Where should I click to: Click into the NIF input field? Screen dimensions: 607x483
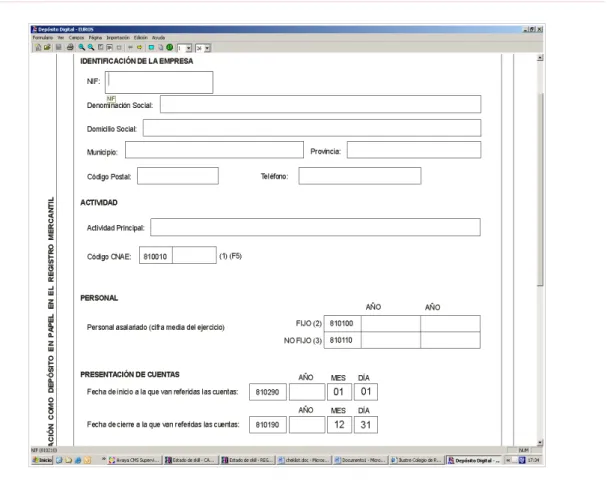[x=159, y=82]
